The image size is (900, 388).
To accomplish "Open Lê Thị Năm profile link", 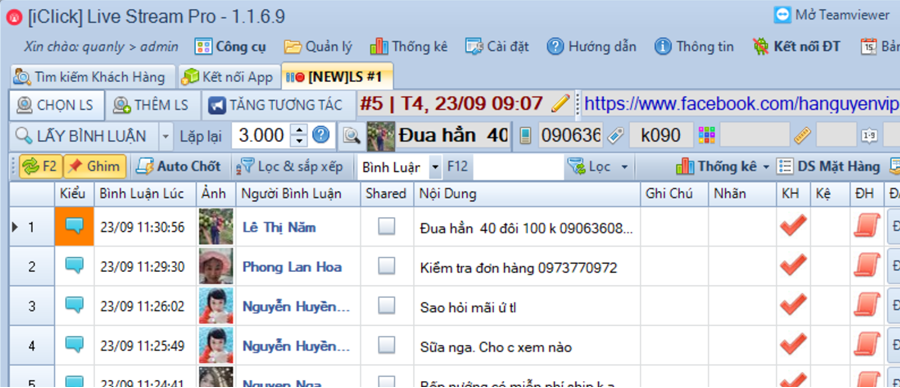I will click(x=279, y=228).
